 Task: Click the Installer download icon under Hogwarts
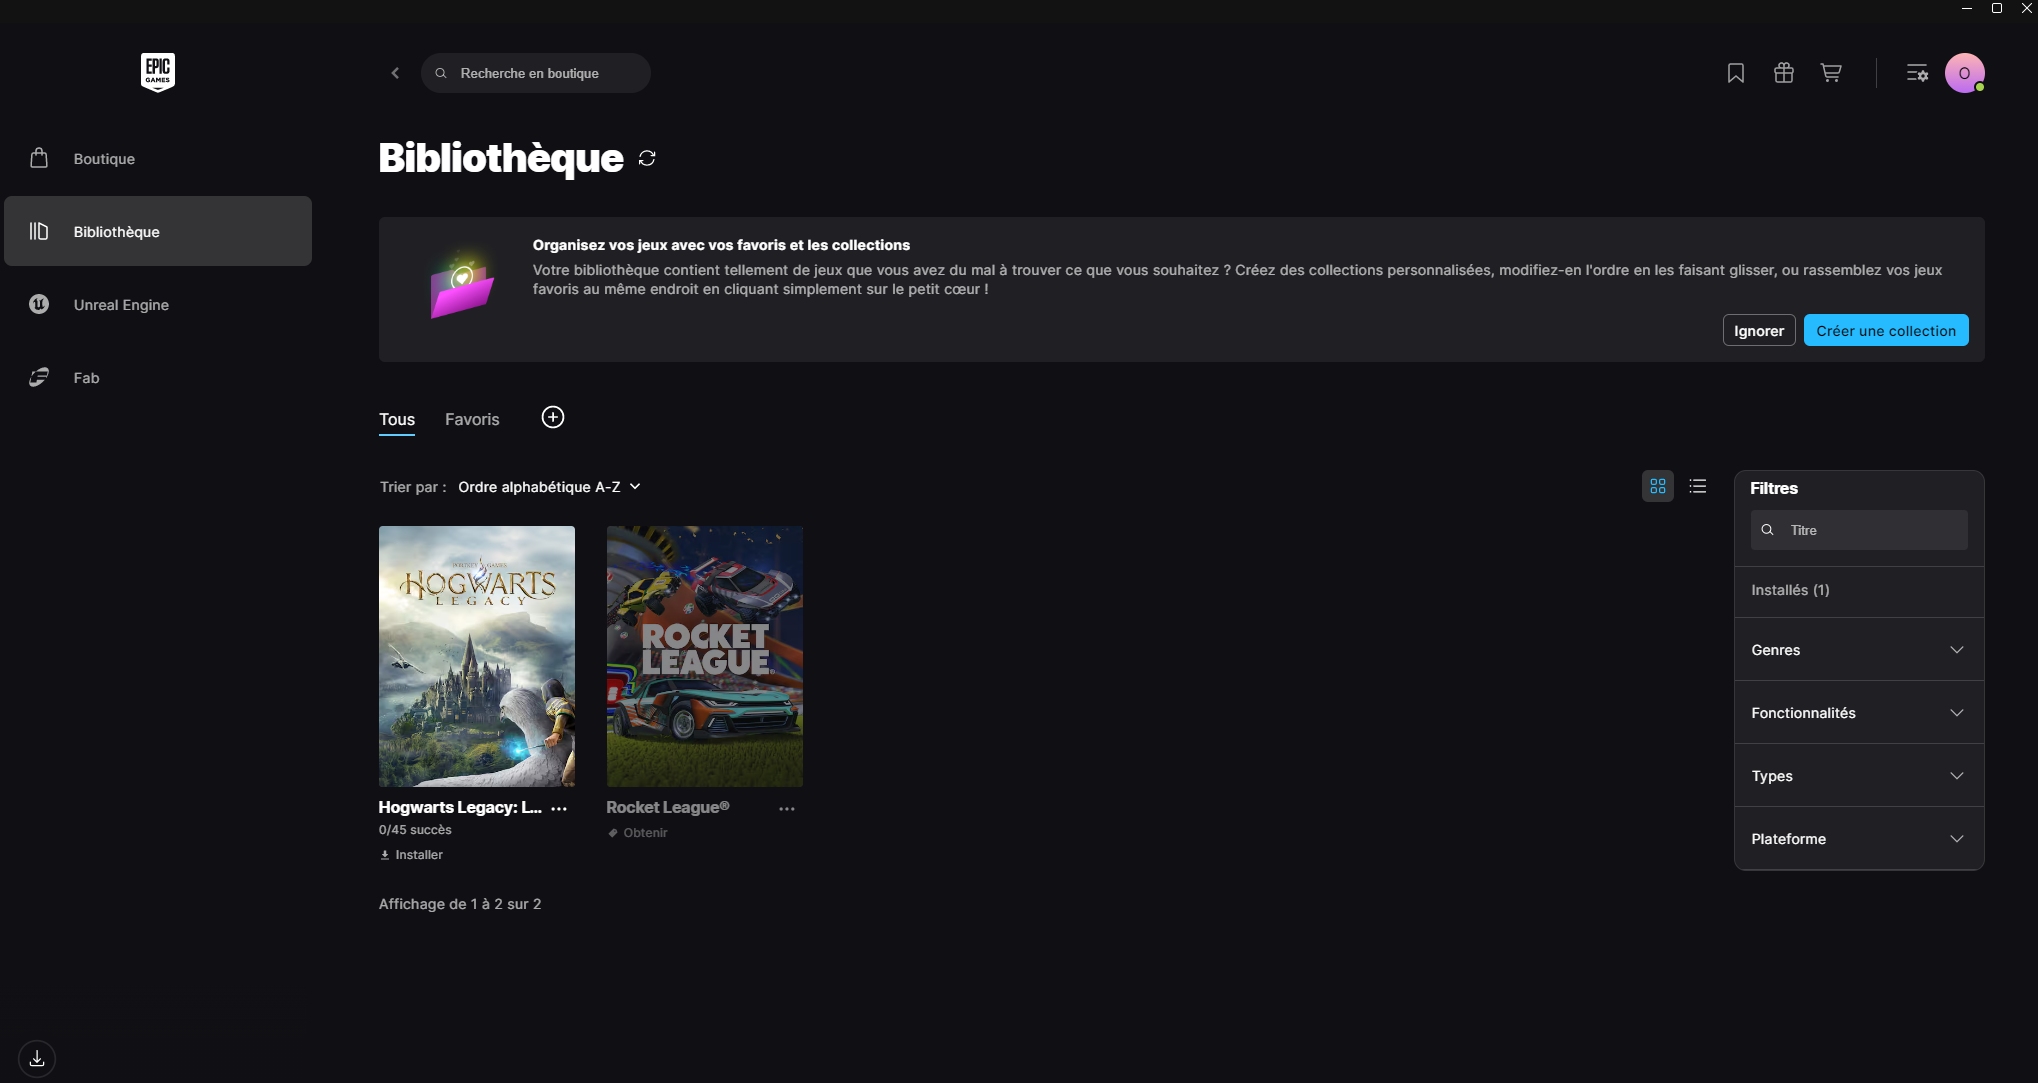(x=385, y=855)
